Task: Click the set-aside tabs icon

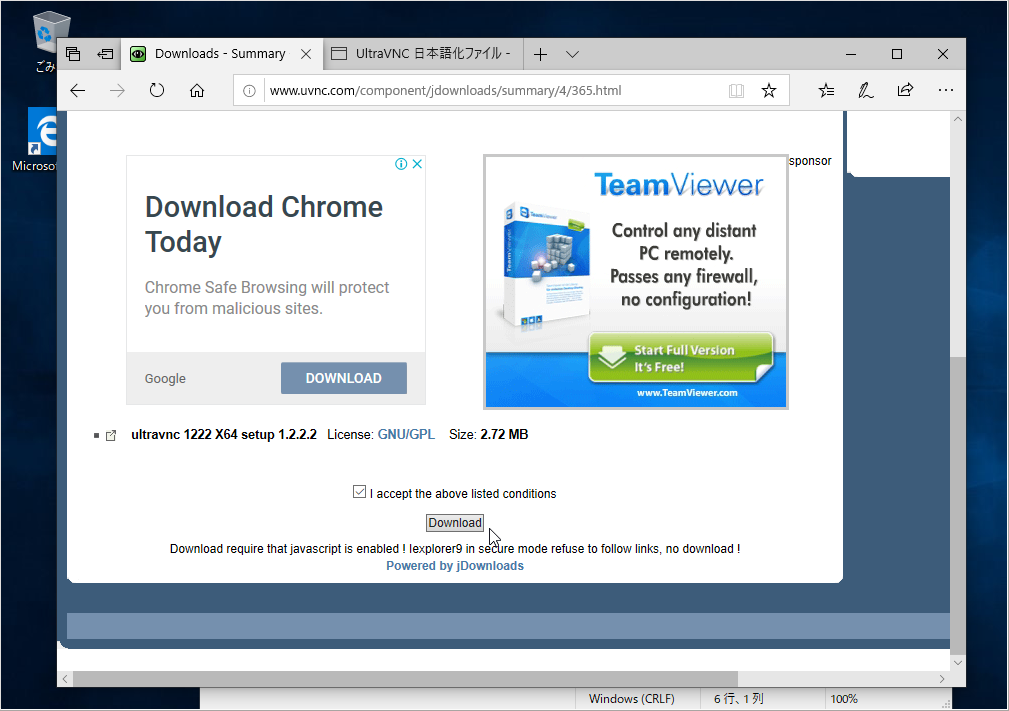Action: coord(105,54)
